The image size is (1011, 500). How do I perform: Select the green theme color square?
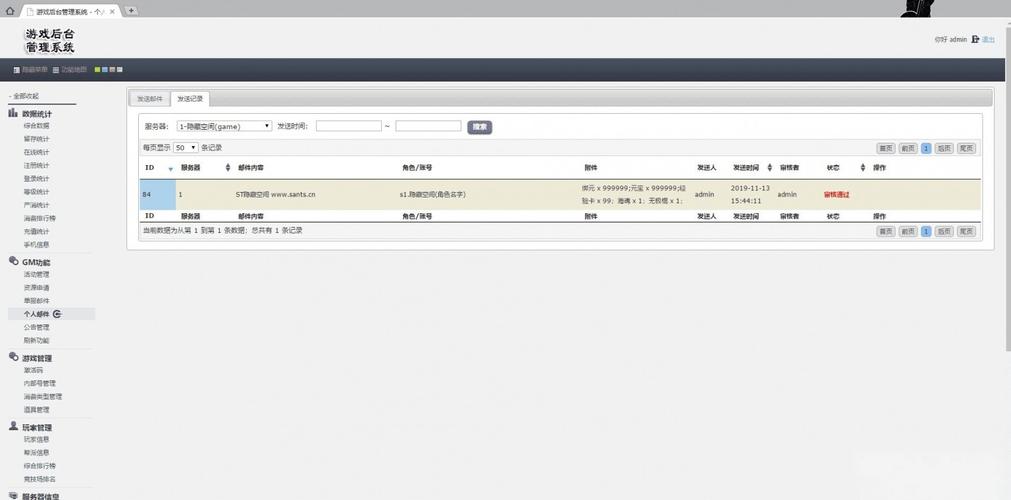coord(97,70)
